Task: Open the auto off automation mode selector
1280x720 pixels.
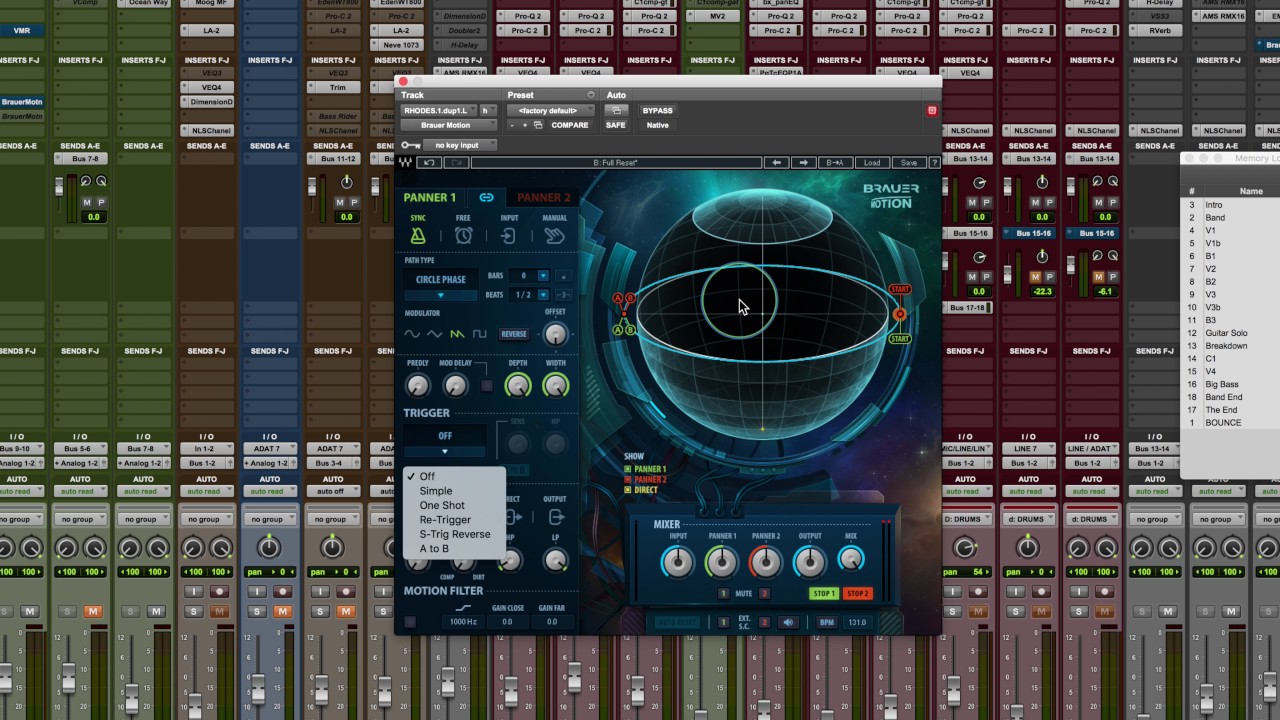Action: pyautogui.click(x=332, y=491)
